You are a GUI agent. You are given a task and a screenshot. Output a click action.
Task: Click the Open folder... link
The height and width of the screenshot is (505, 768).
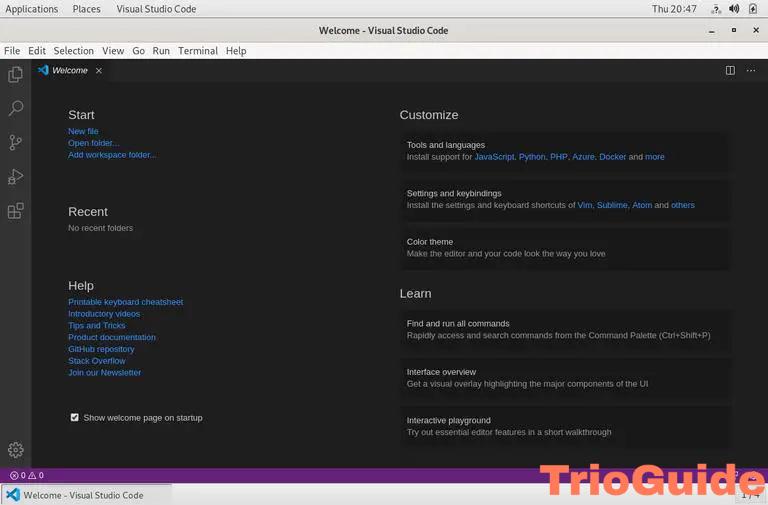pyautogui.click(x=94, y=143)
